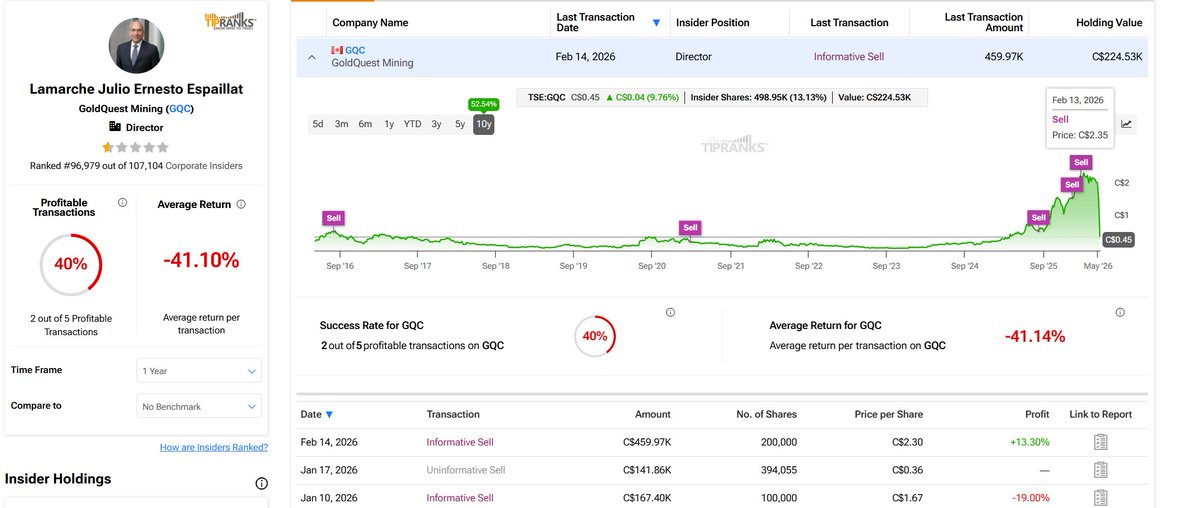The height and width of the screenshot is (508, 1200).
Task: Click Sell marker just below the peak marker
Action: (1072, 184)
